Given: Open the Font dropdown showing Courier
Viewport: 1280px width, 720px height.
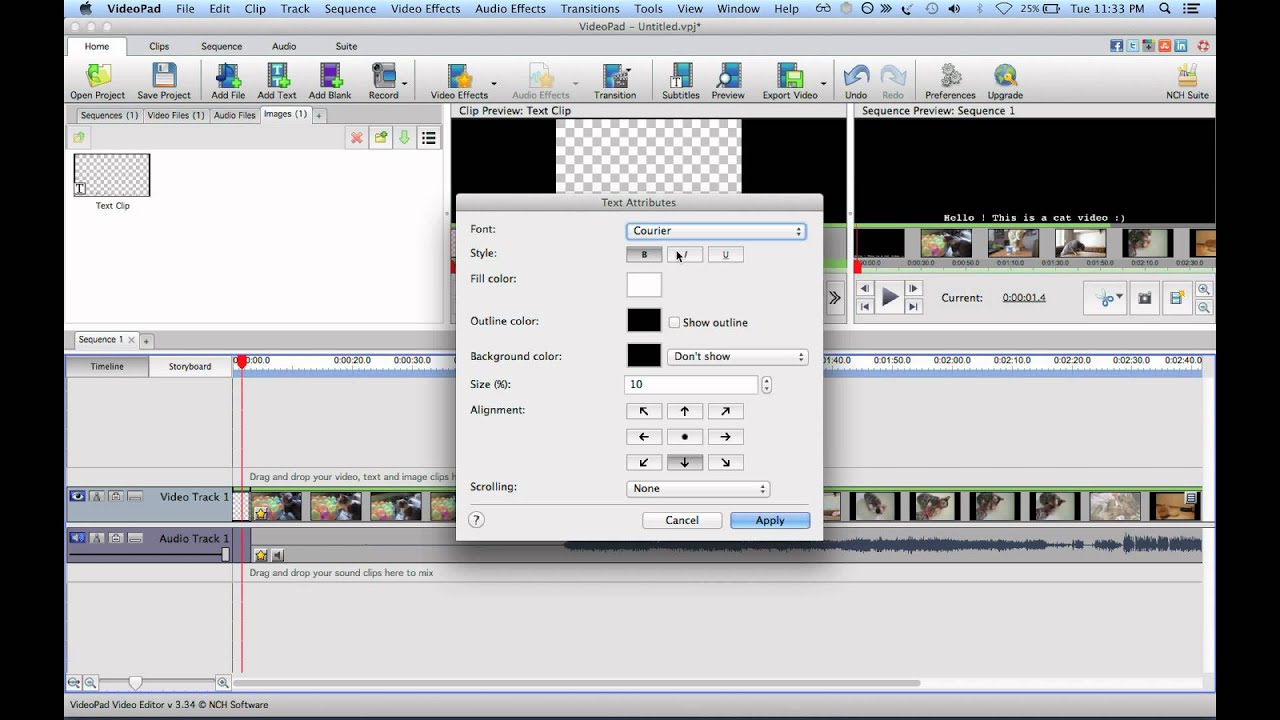Looking at the screenshot, I should click(716, 231).
